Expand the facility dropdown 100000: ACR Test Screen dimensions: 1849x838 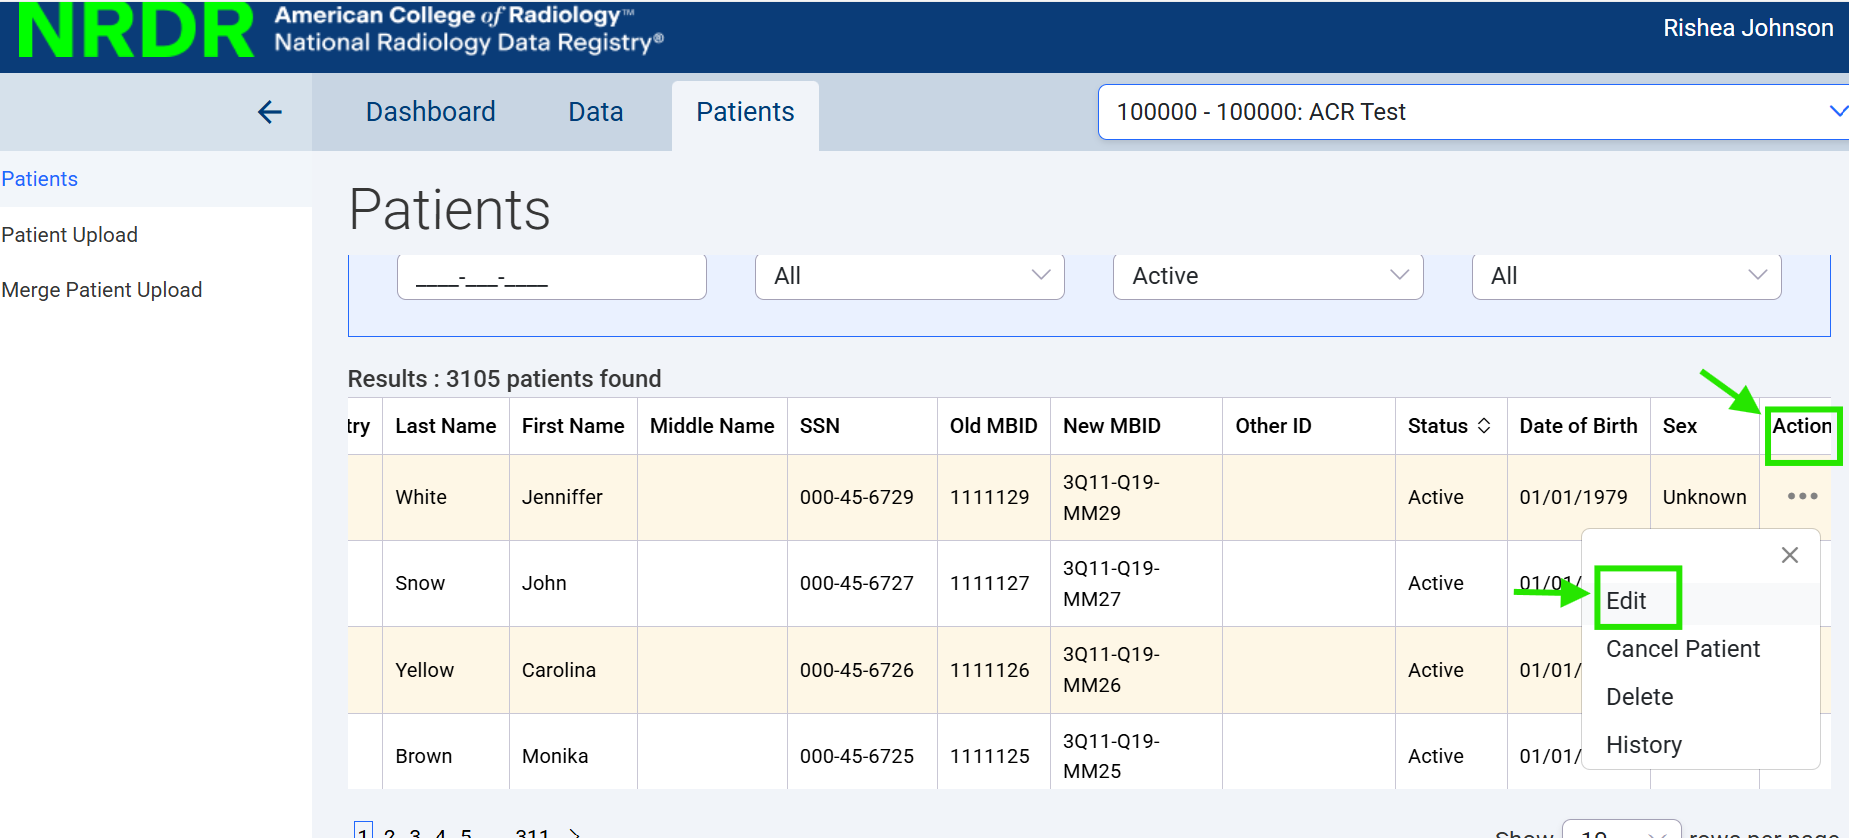point(1473,112)
